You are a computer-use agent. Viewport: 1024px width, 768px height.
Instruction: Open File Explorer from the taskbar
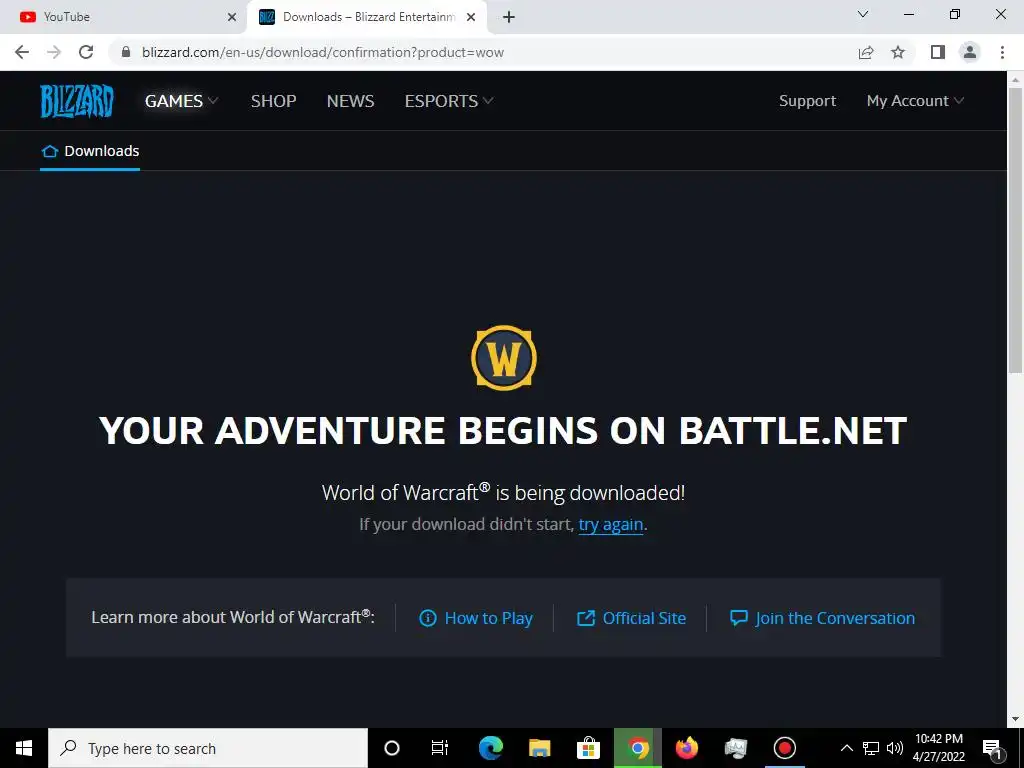[x=539, y=748]
